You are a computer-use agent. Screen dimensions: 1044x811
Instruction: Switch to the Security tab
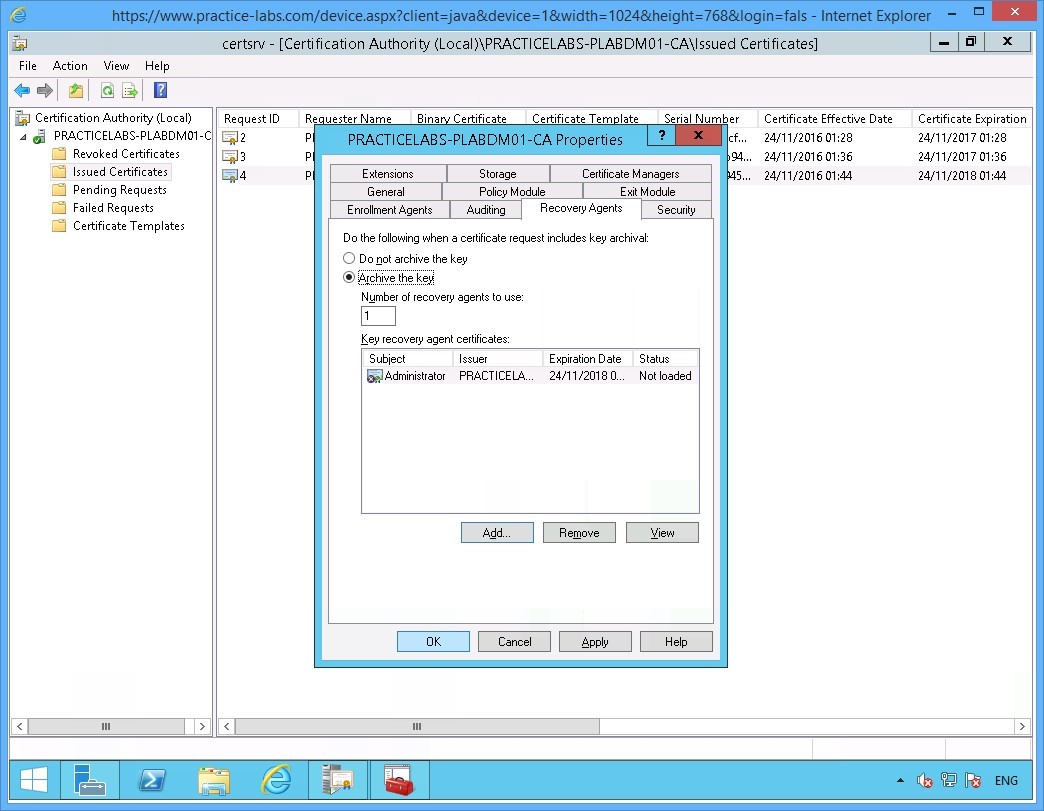click(677, 210)
